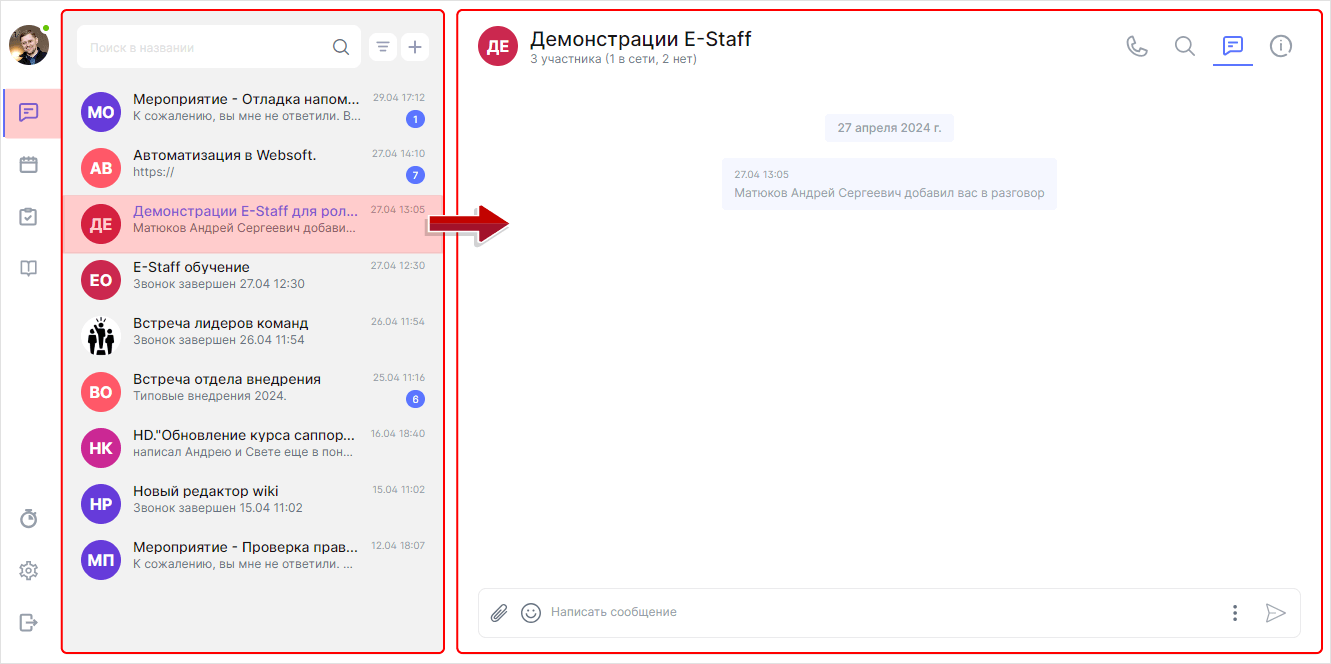Search messages inside the current chat

pos(1184,45)
